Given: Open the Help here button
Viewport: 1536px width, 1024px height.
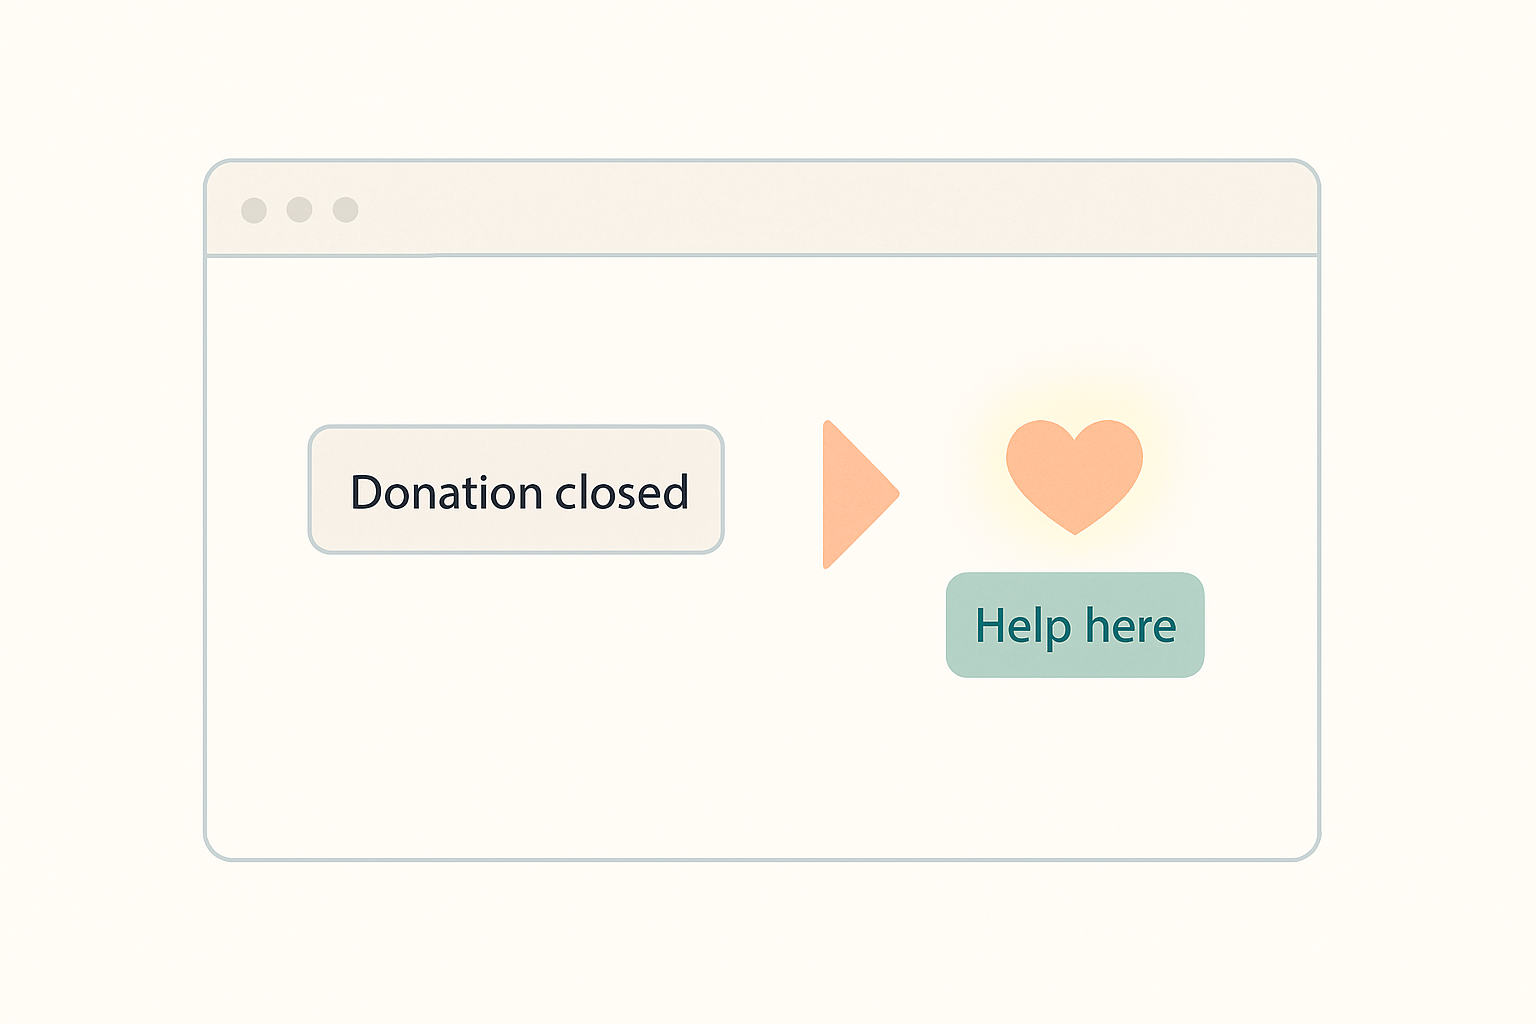Looking at the screenshot, I should 1075,625.
